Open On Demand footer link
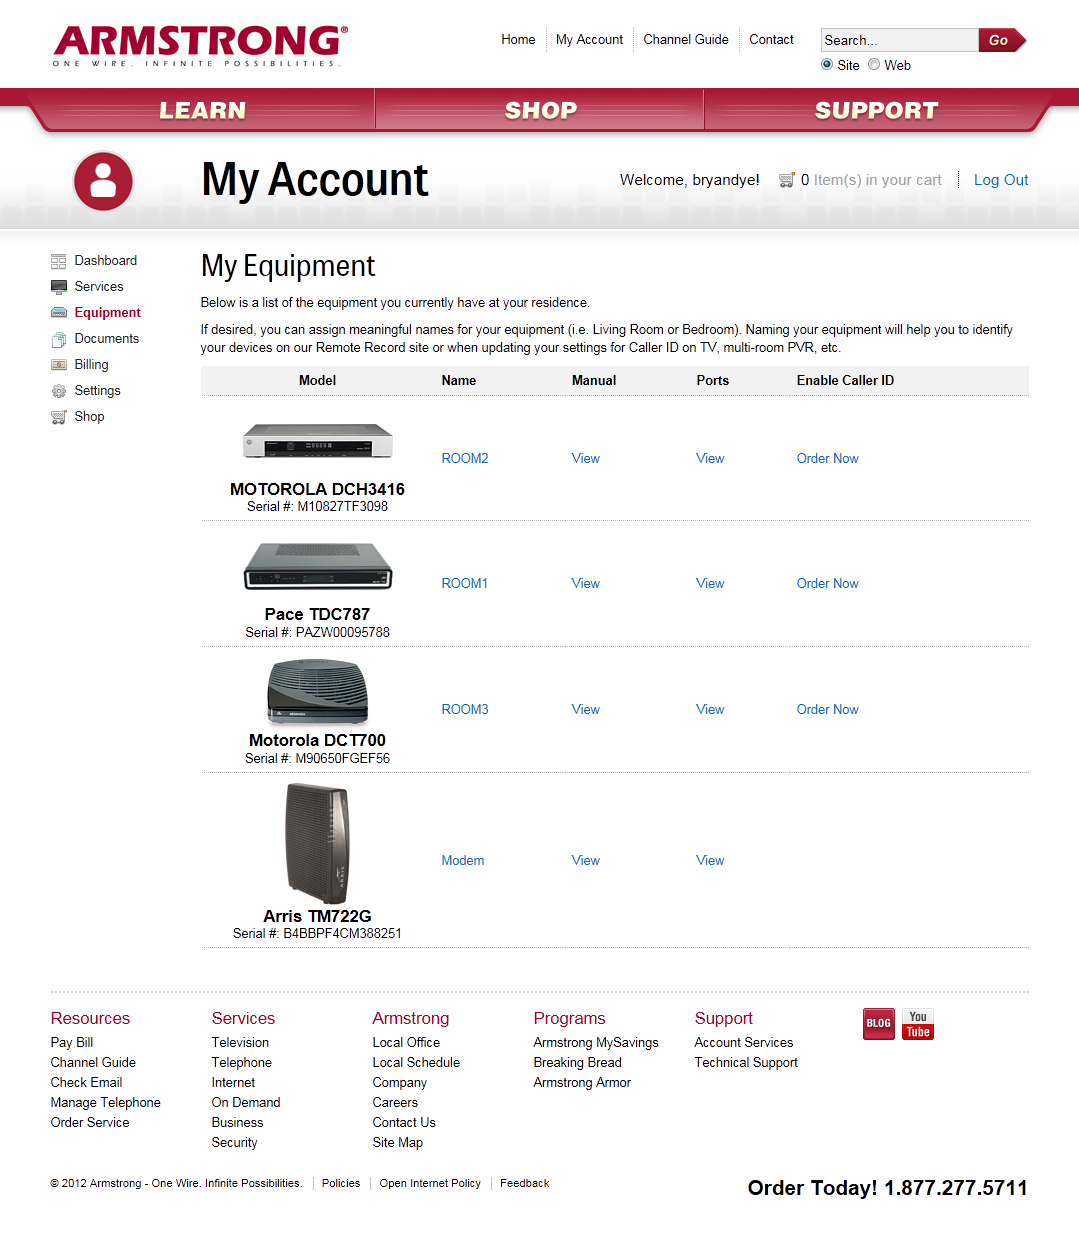 [x=246, y=1103]
